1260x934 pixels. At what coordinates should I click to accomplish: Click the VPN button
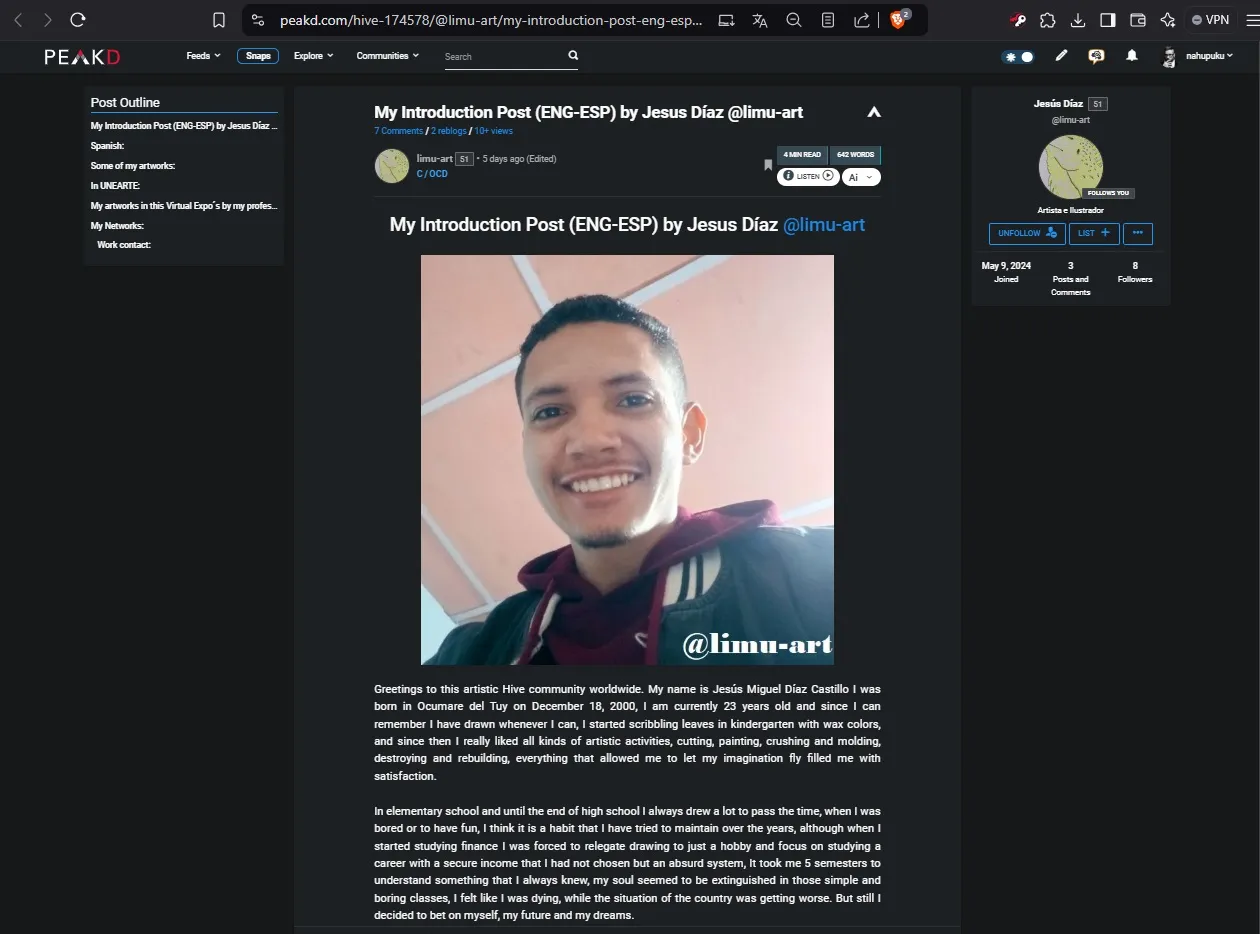[x=1210, y=20]
